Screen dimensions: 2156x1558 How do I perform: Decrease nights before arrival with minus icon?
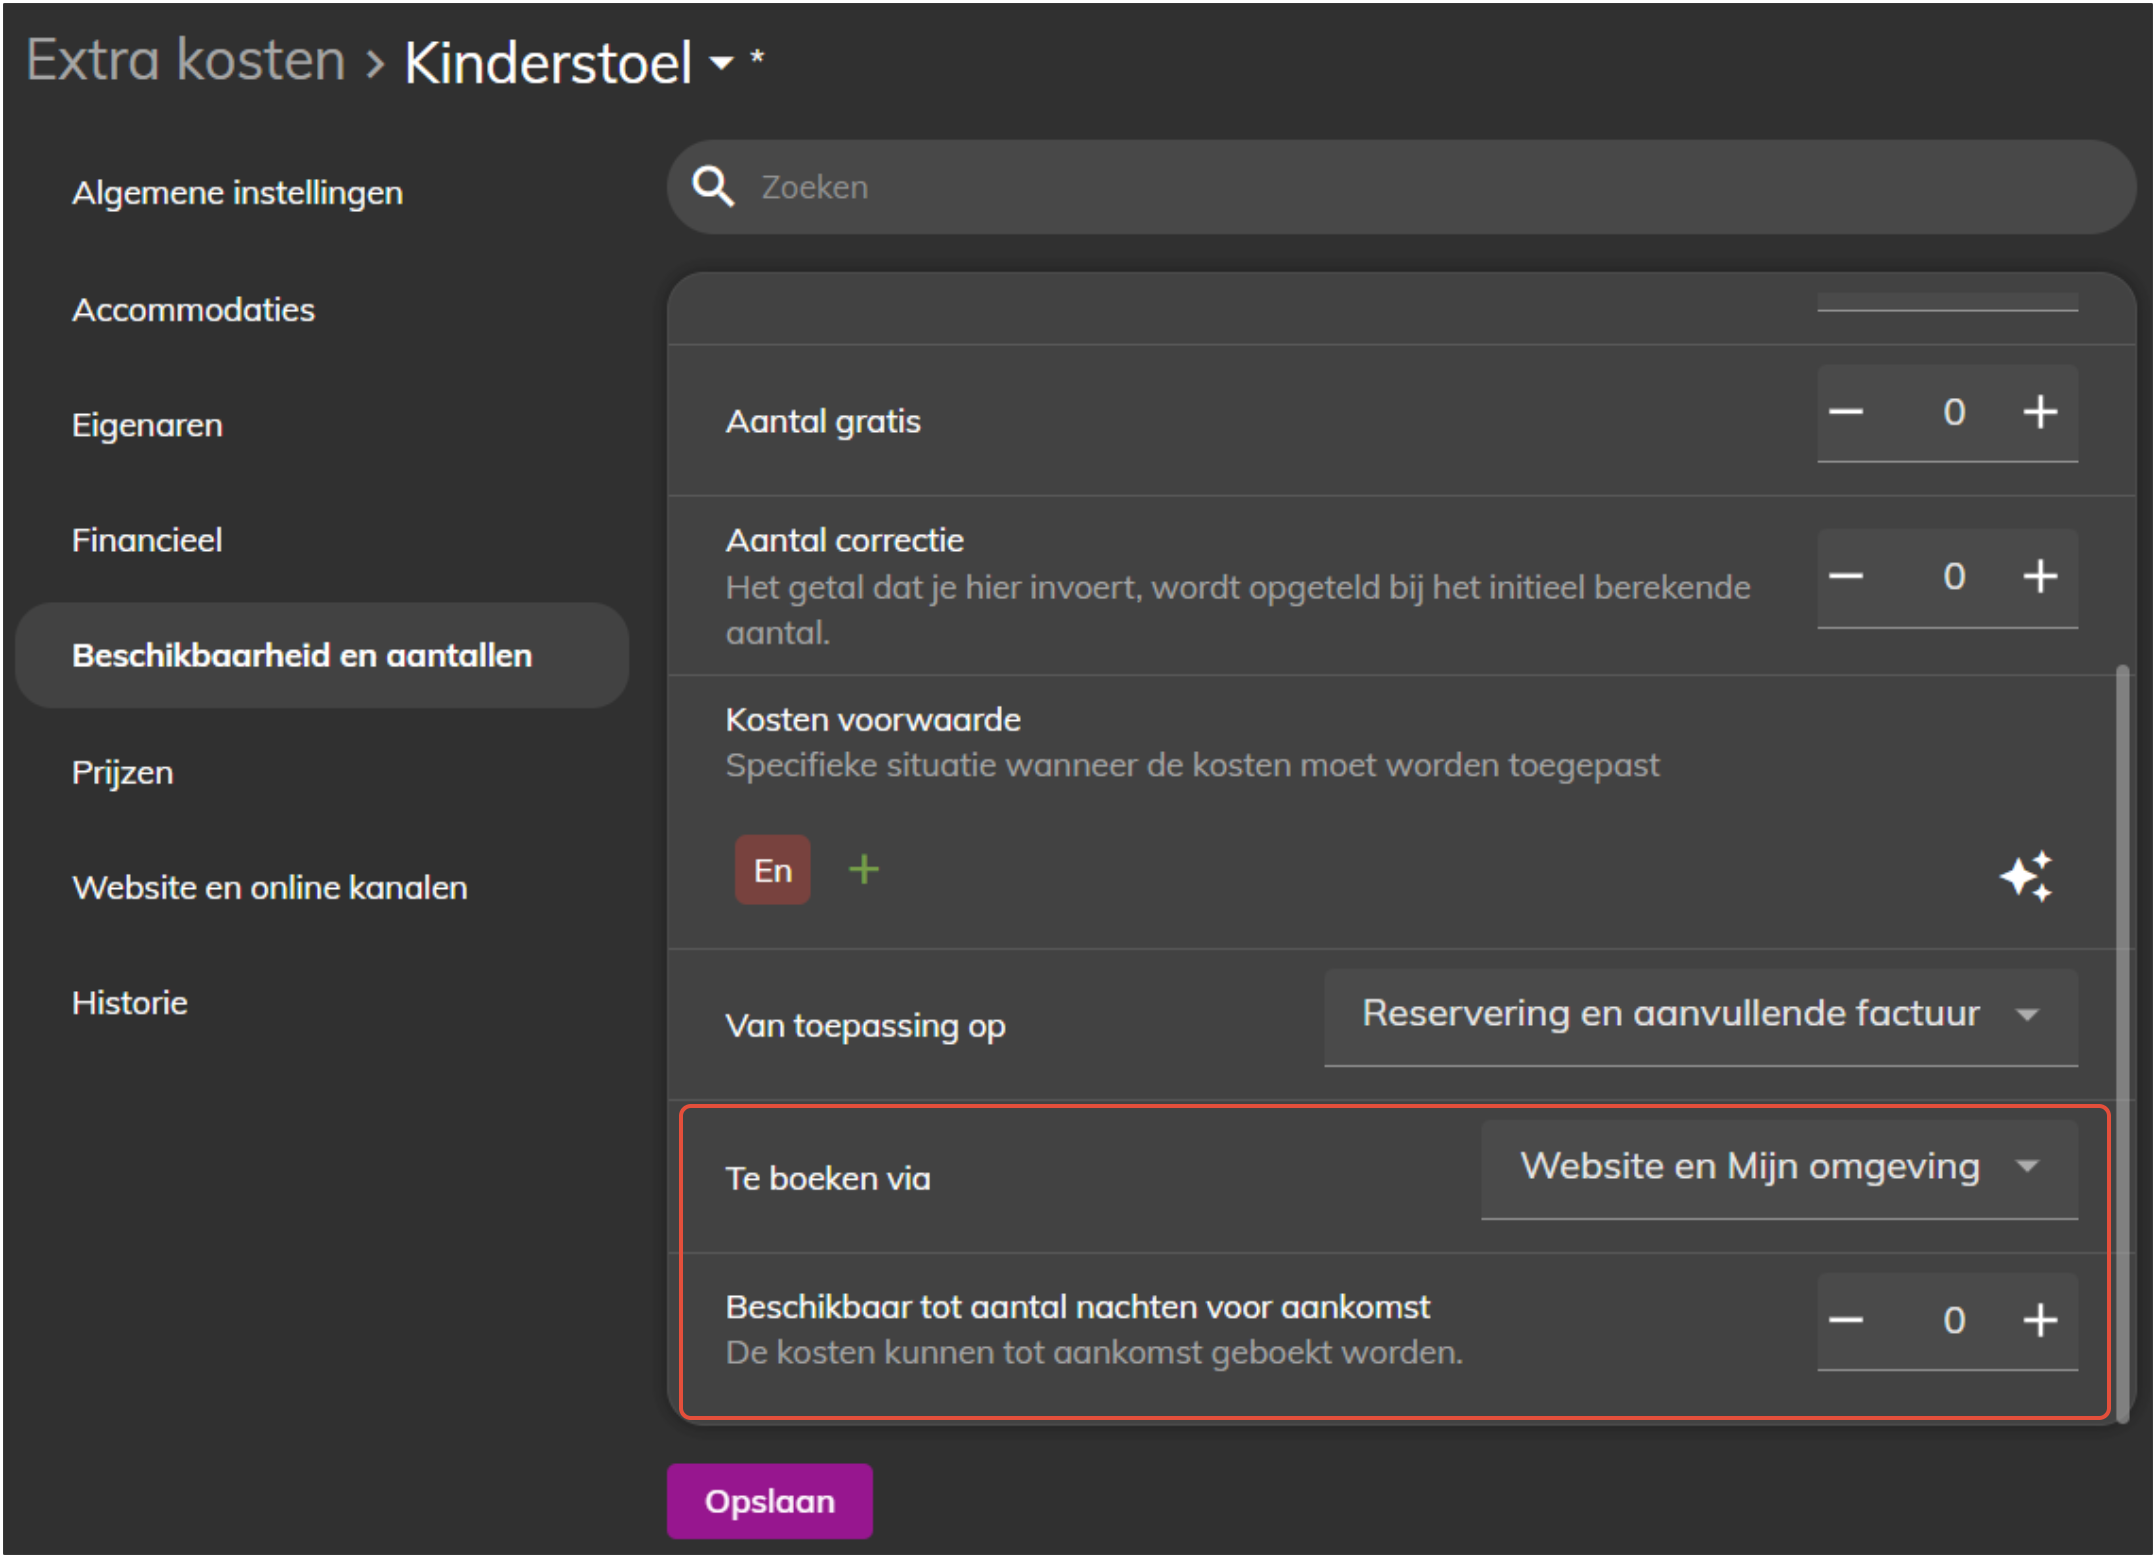[1846, 1320]
